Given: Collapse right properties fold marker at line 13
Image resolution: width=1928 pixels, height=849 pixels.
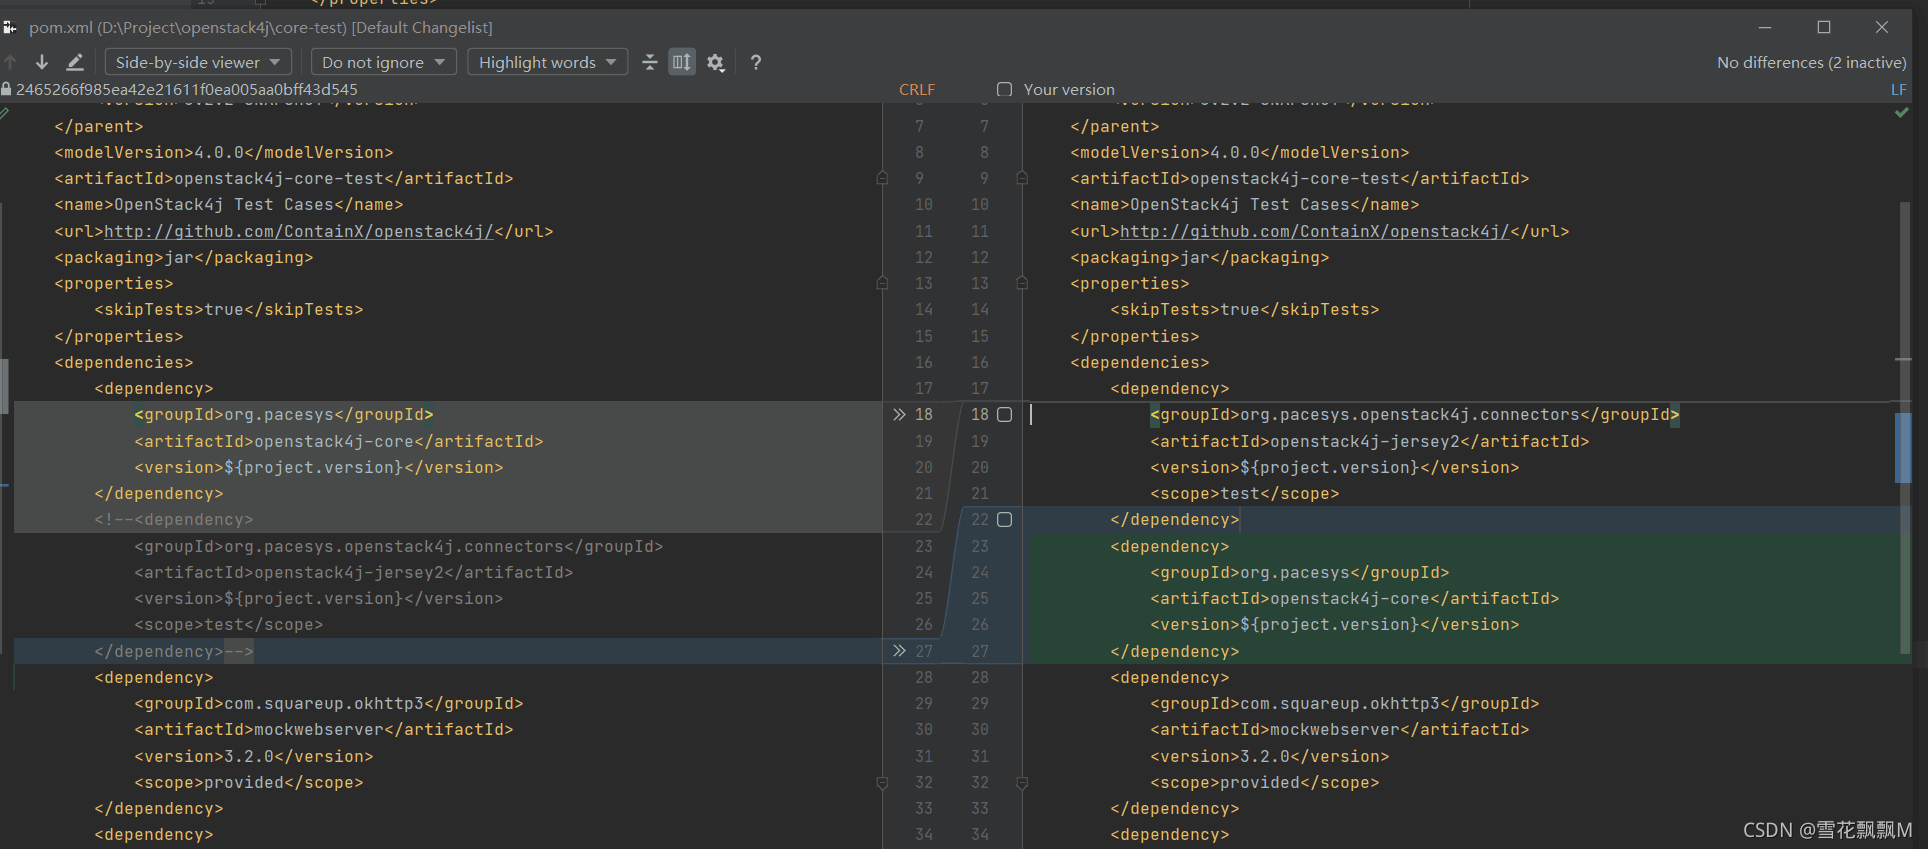Looking at the screenshot, I should click(1022, 283).
